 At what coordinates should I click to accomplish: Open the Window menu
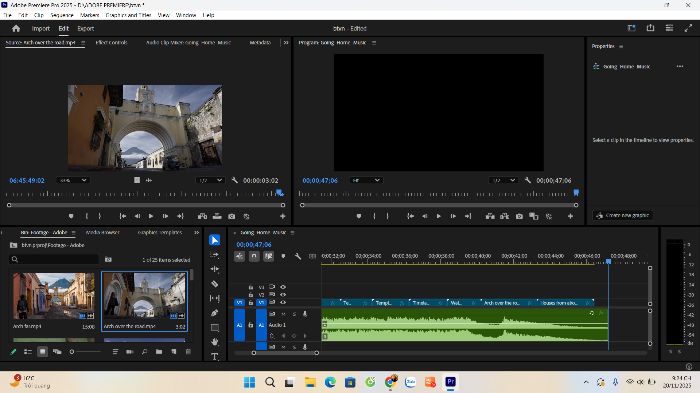tap(186, 15)
